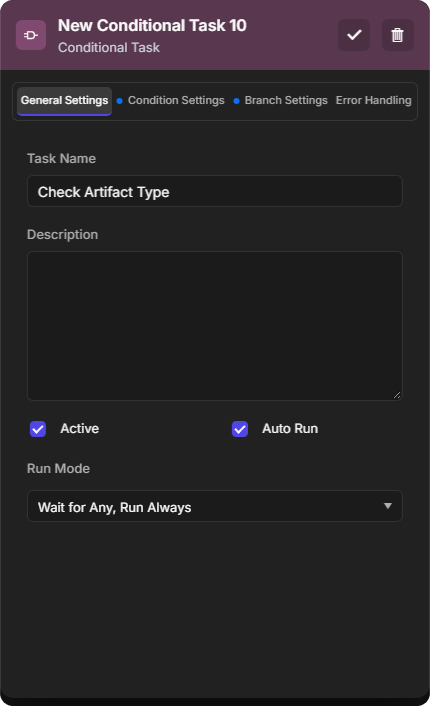Click the Active label text

(80, 429)
